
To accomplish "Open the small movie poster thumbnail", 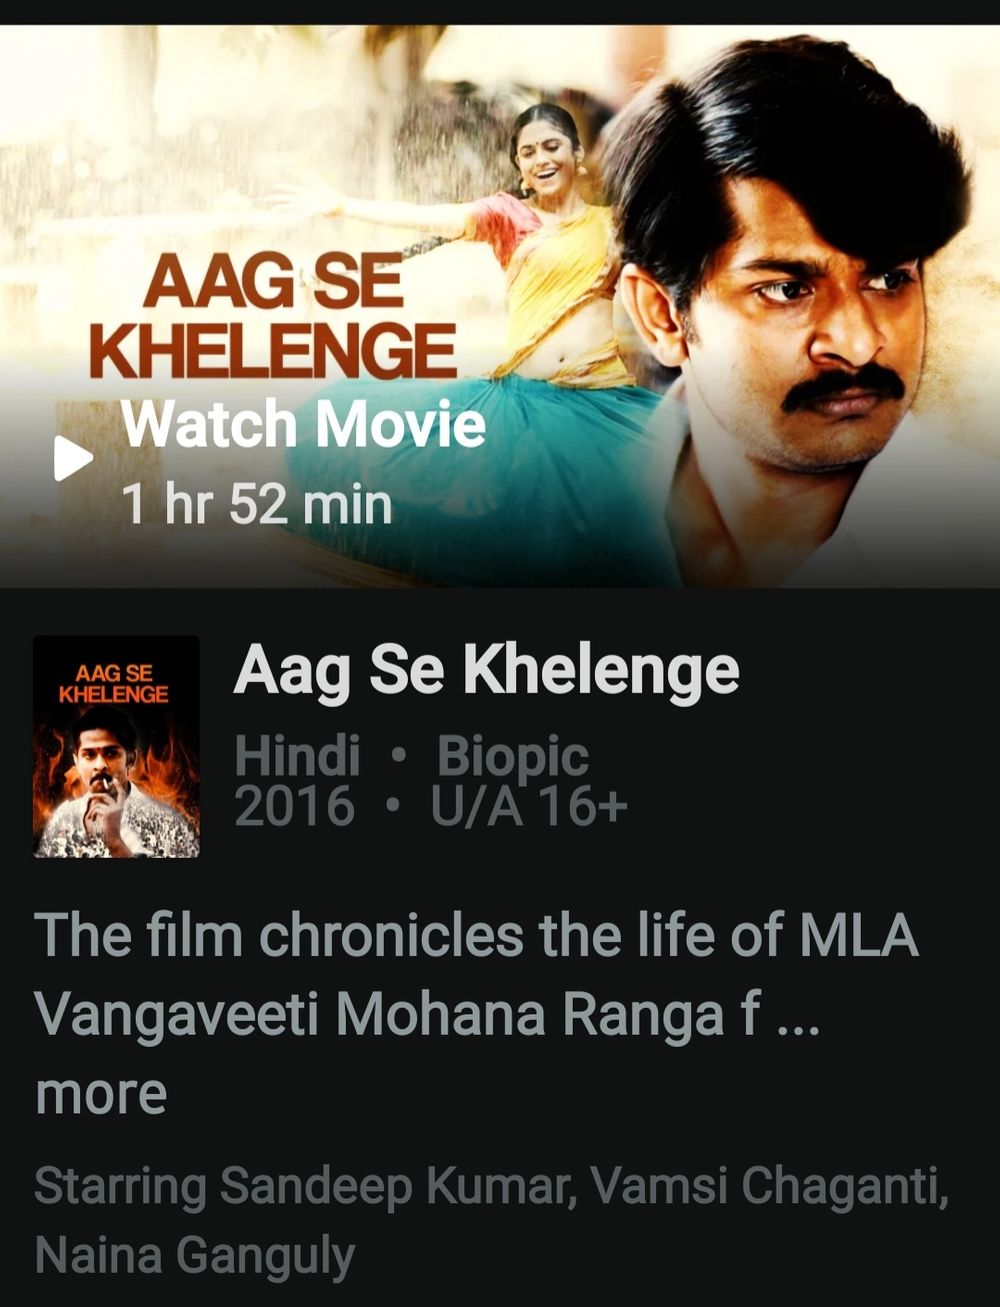I will pos(116,747).
